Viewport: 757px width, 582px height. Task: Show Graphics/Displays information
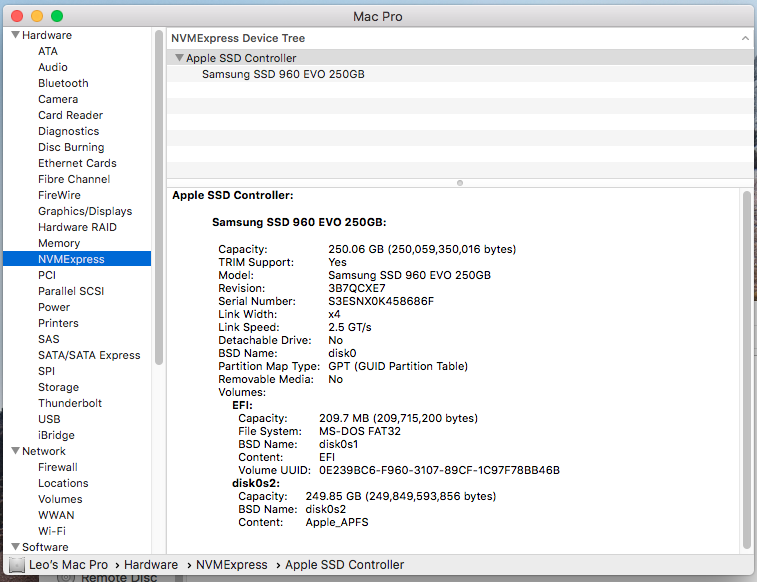pos(85,211)
